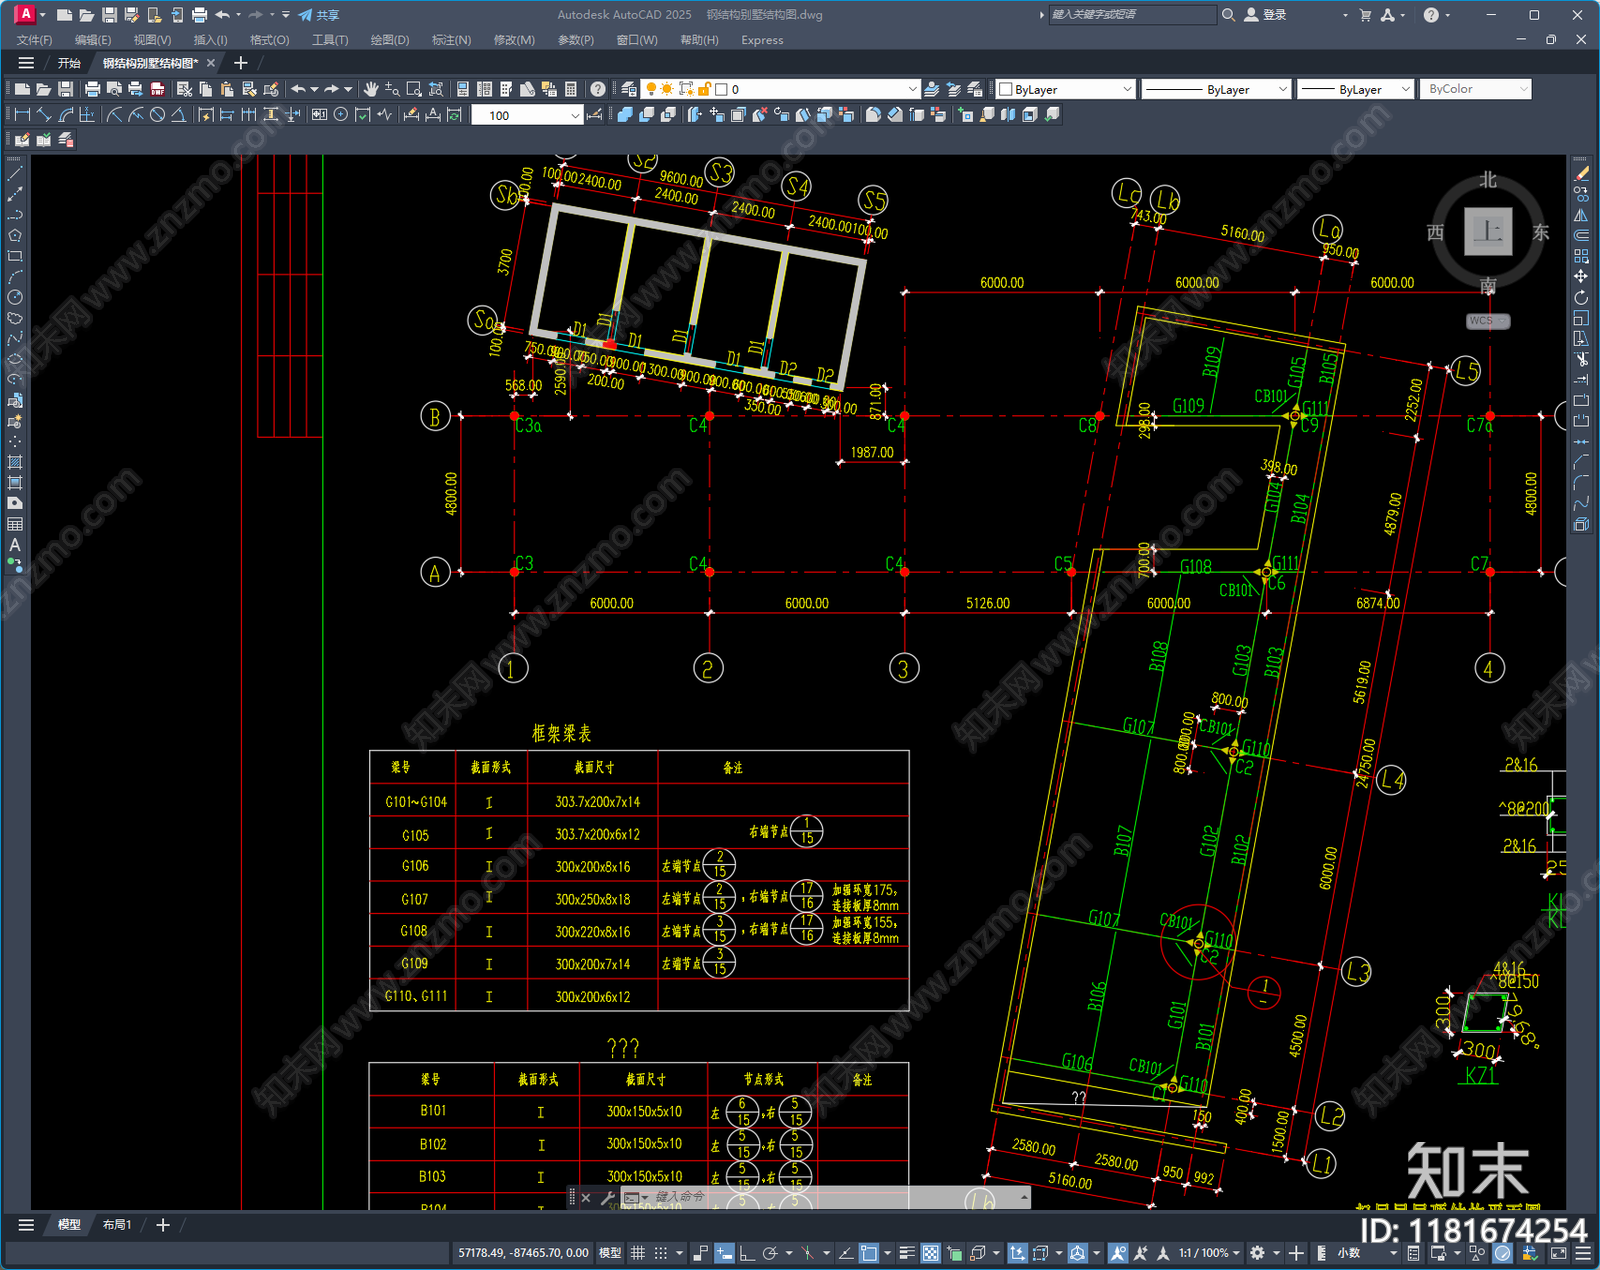Select the Circle draw tool
The image size is (1600, 1270).
tap(15, 297)
